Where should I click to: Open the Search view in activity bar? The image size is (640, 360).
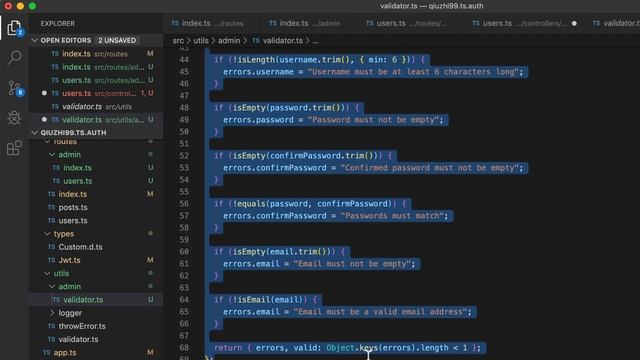click(14, 57)
